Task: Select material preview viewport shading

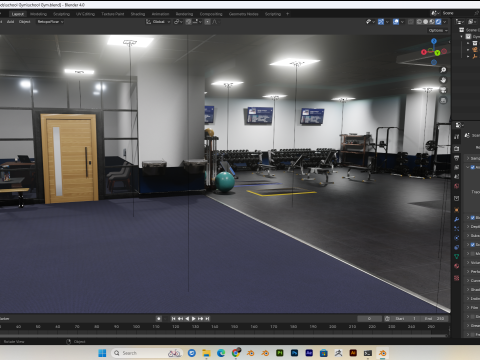Action: point(432,22)
